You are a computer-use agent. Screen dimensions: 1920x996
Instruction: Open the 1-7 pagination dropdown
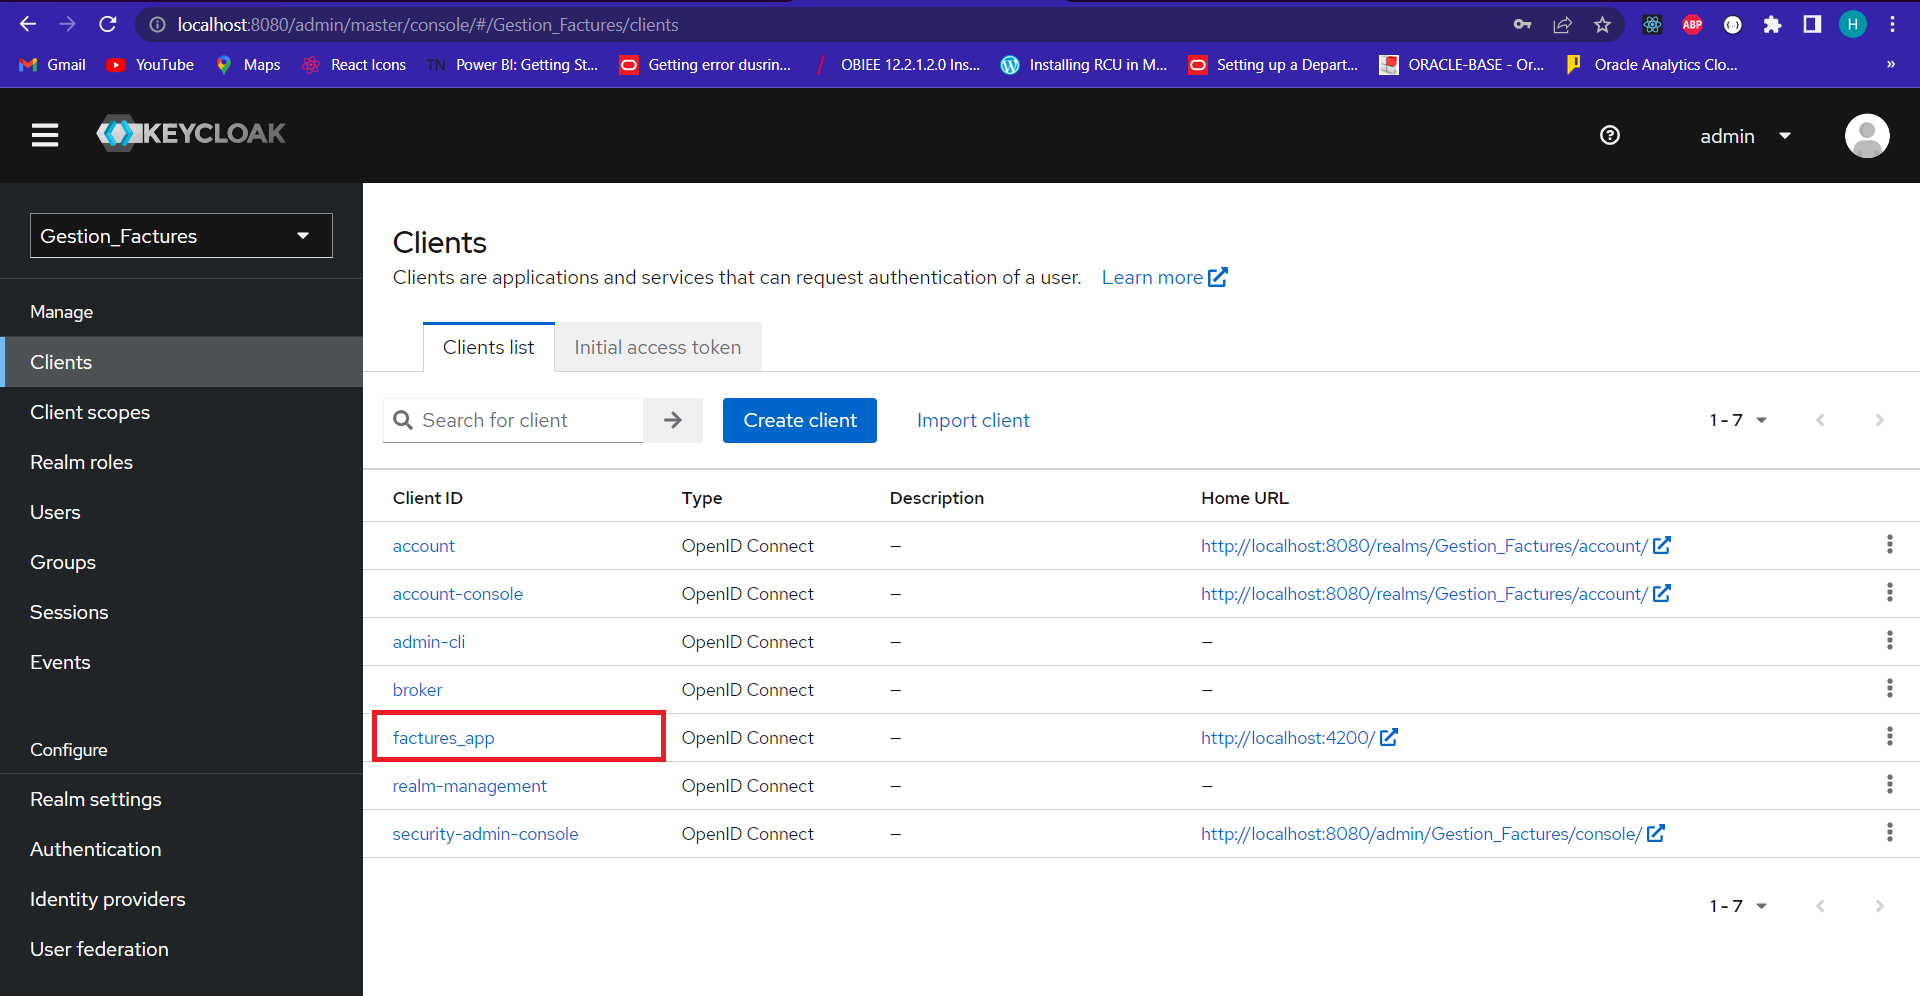[x=1737, y=420]
